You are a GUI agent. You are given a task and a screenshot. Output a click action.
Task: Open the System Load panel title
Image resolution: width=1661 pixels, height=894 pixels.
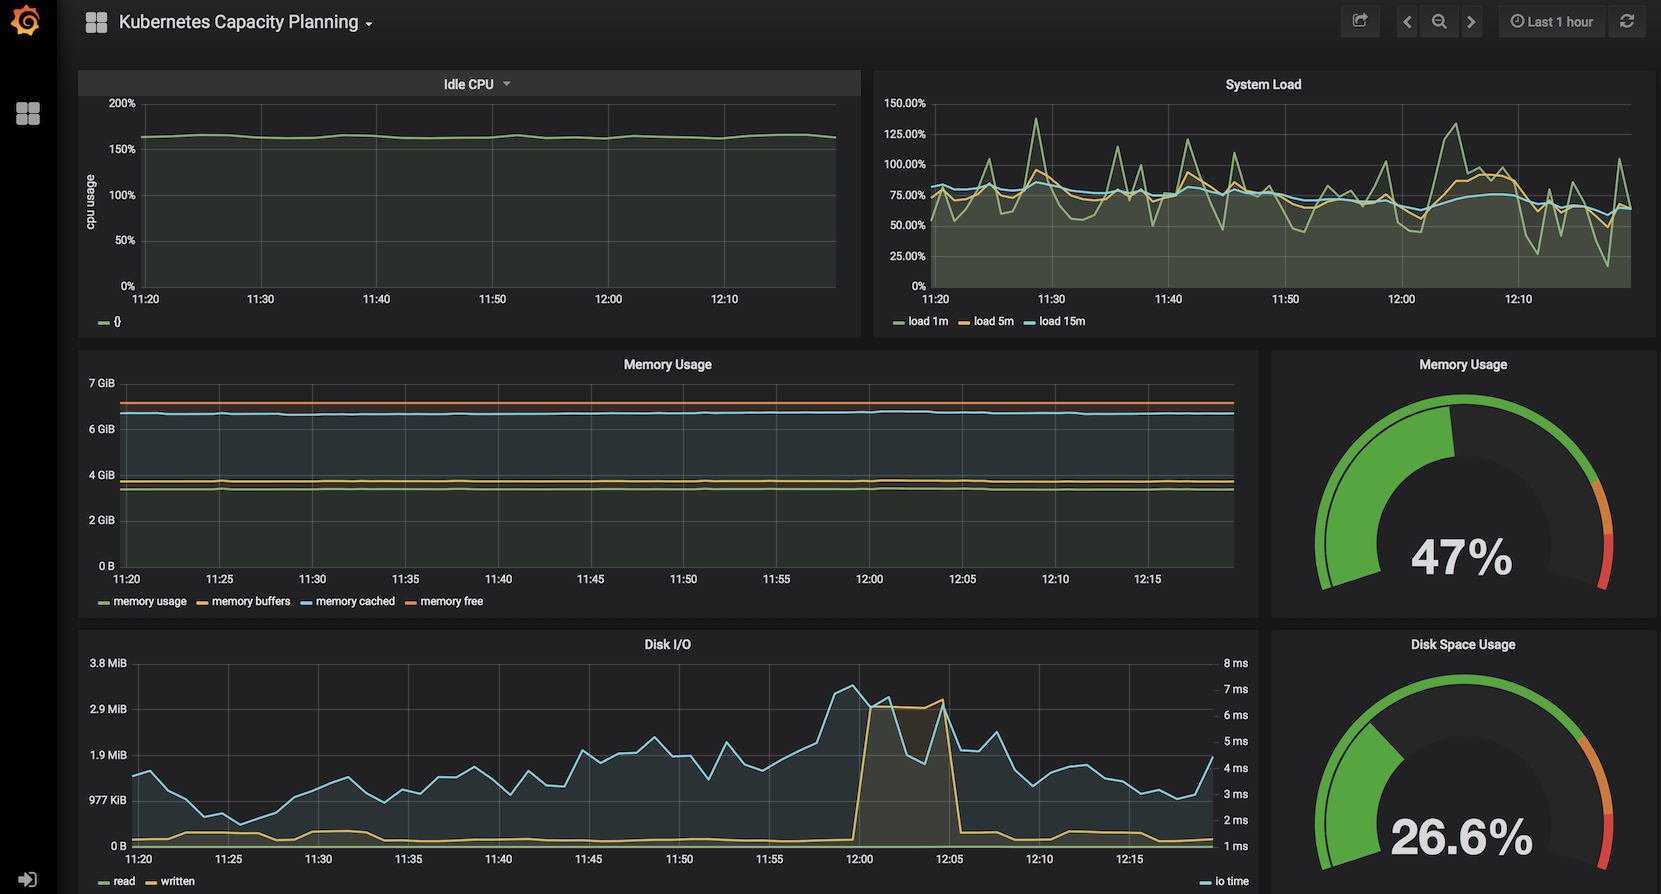(1263, 84)
